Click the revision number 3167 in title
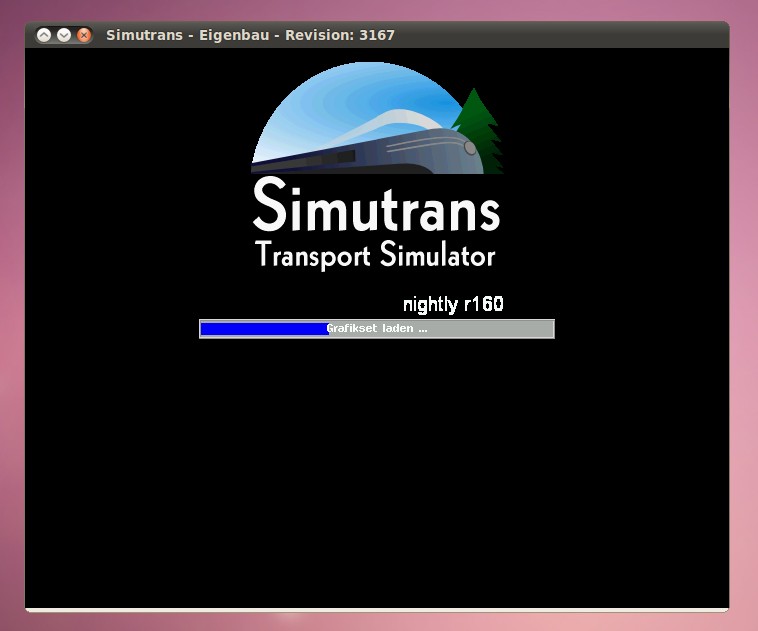This screenshot has width=758, height=631. pyautogui.click(x=377, y=35)
